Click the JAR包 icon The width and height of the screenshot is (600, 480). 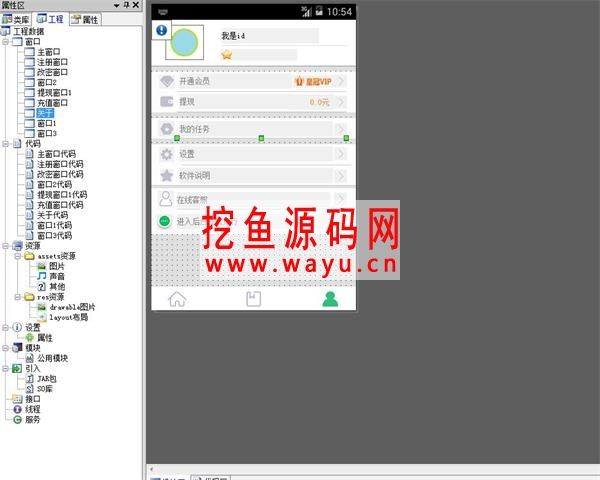[x=29, y=379]
